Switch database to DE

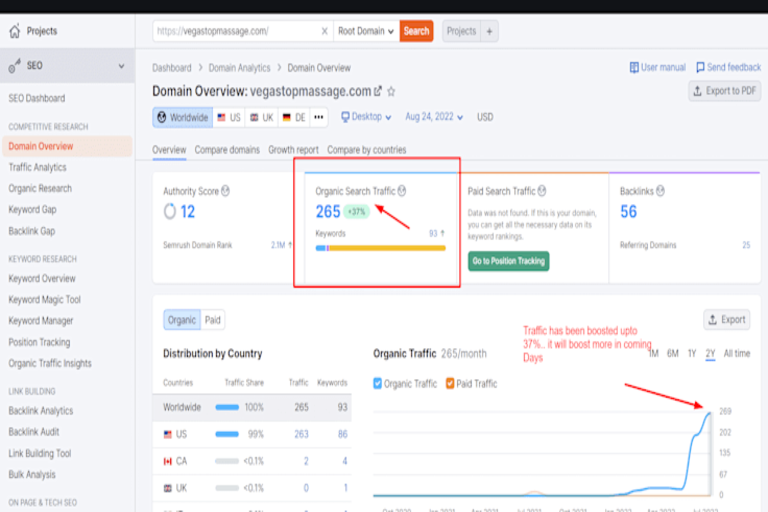(294, 118)
